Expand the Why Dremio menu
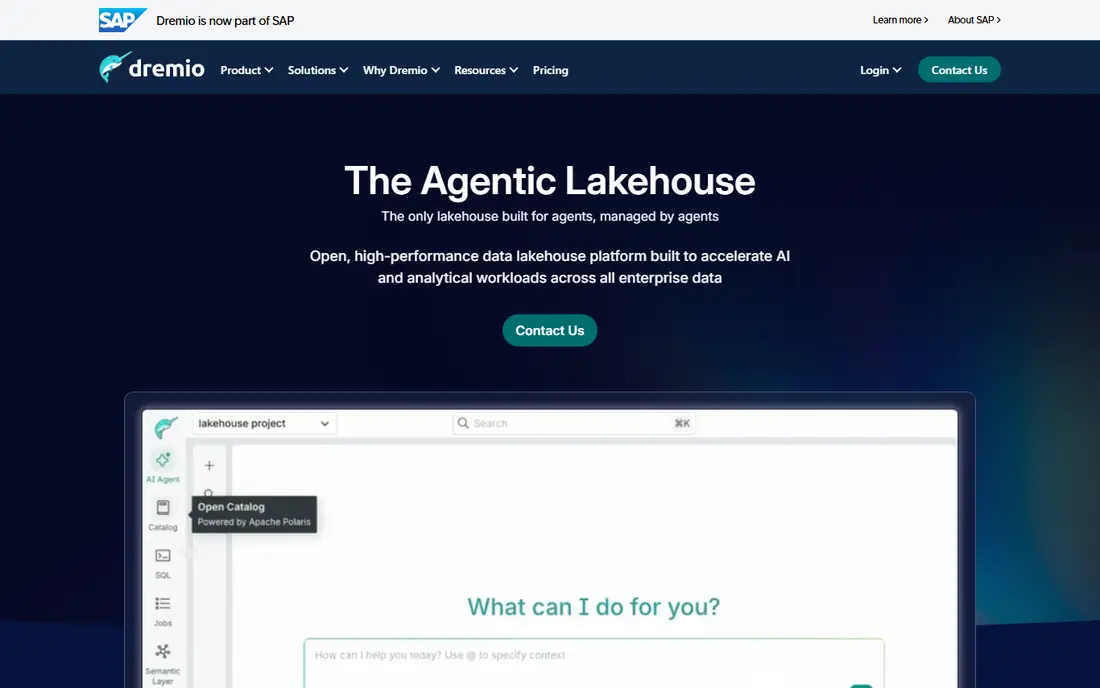Image resolution: width=1100 pixels, height=688 pixels. tap(401, 70)
